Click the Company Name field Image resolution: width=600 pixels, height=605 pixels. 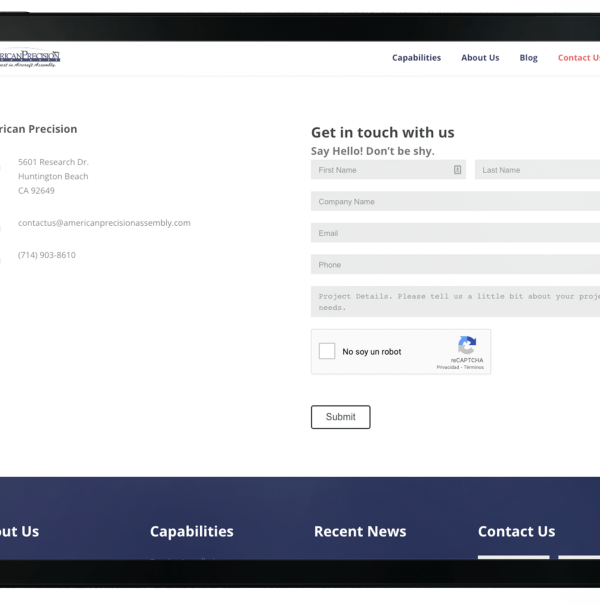[455, 201]
